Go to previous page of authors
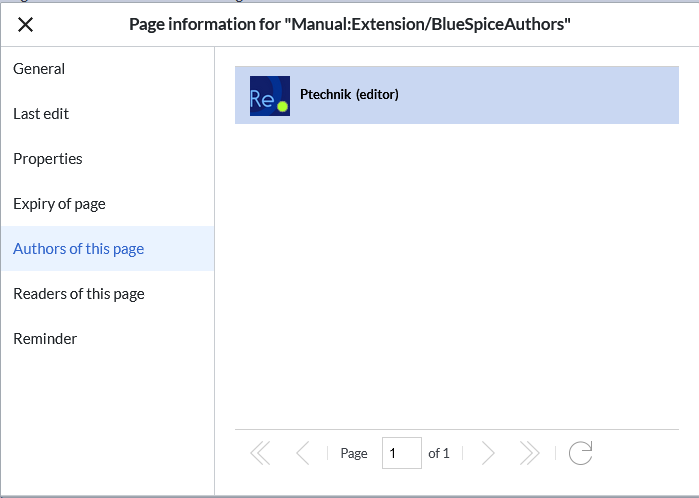699x498 pixels. coord(303,453)
